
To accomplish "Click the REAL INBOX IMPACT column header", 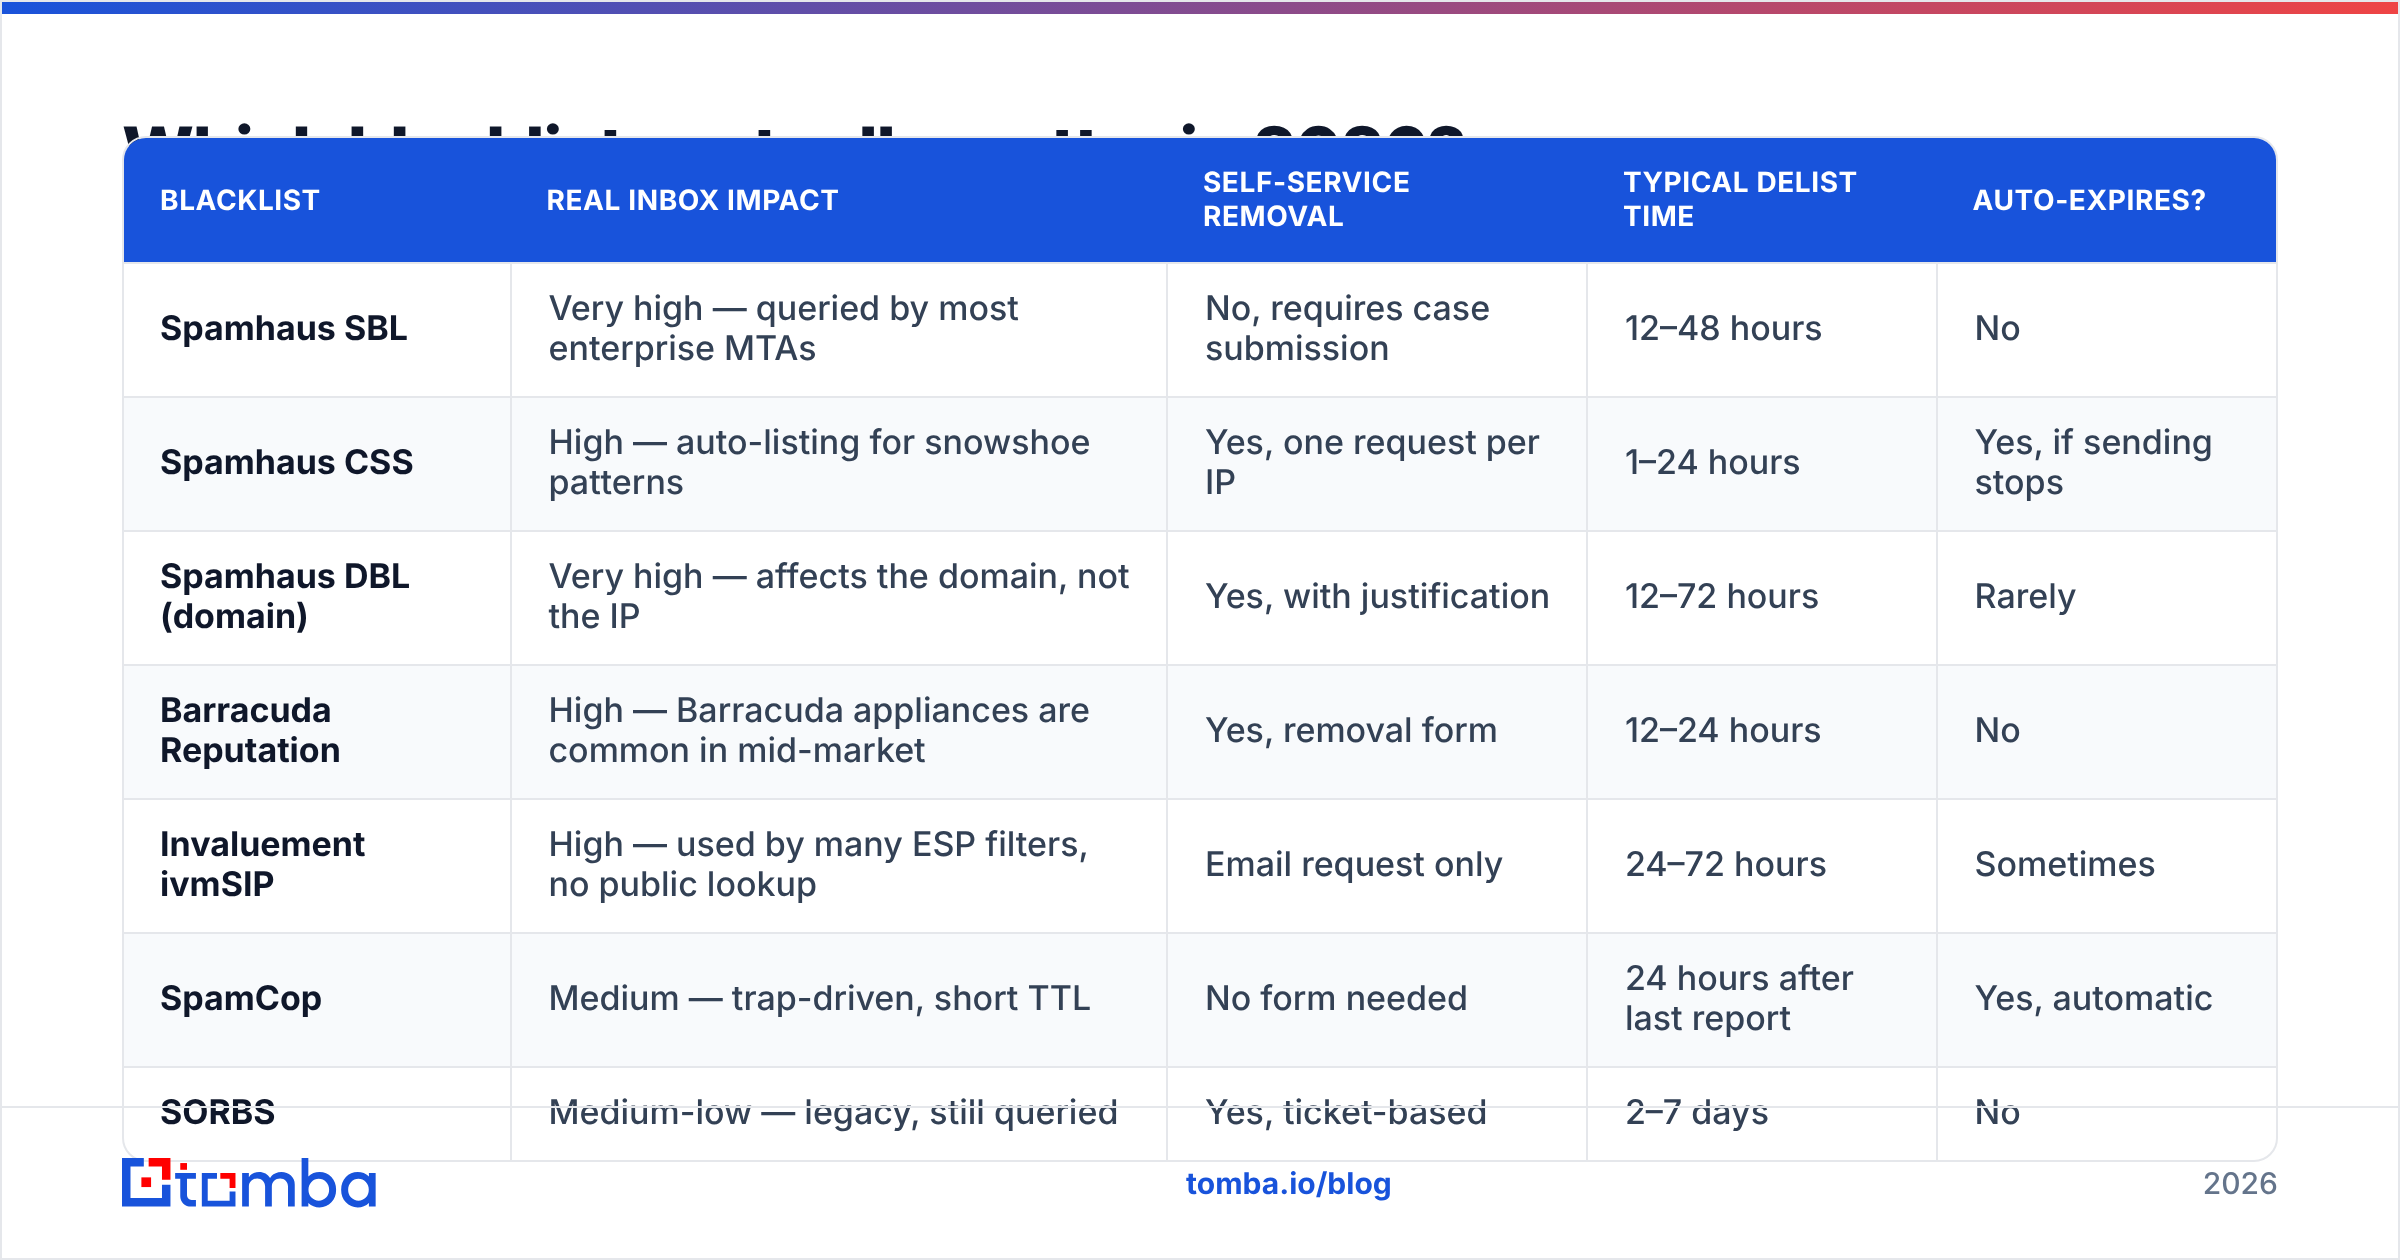I will coord(692,200).
